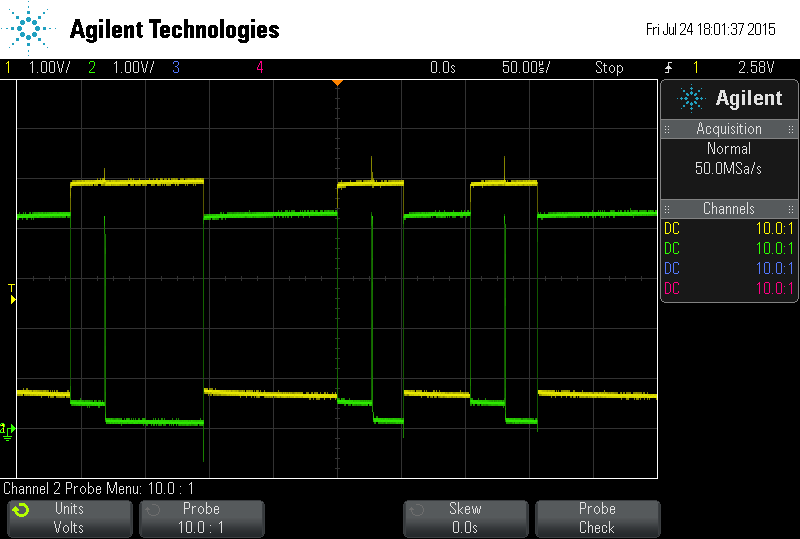Click the trigger source channel 1 indicator
The width and height of the screenshot is (800, 539).
click(696, 67)
